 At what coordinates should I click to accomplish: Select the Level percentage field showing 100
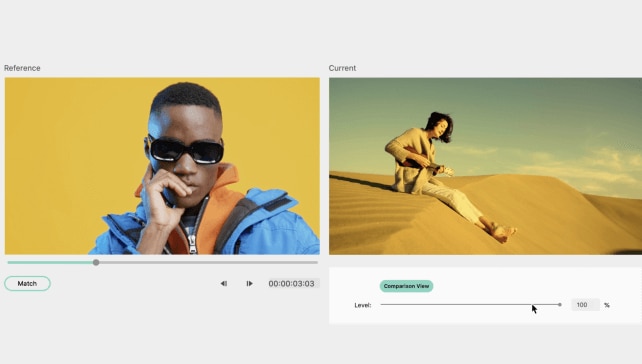coord(585,305)
